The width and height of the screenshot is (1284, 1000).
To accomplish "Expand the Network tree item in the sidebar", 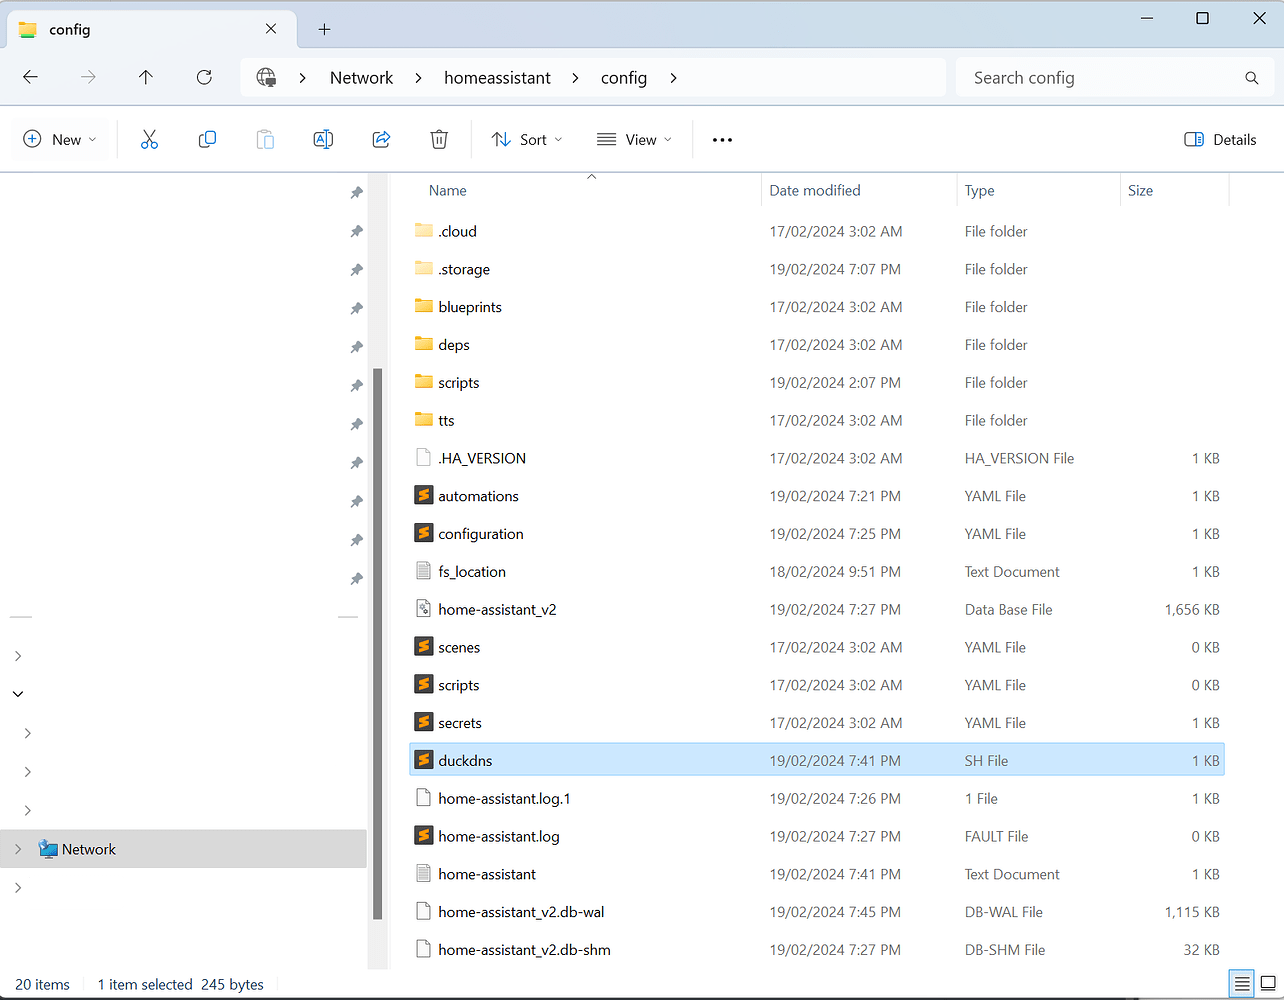I will tap(17, 848).
